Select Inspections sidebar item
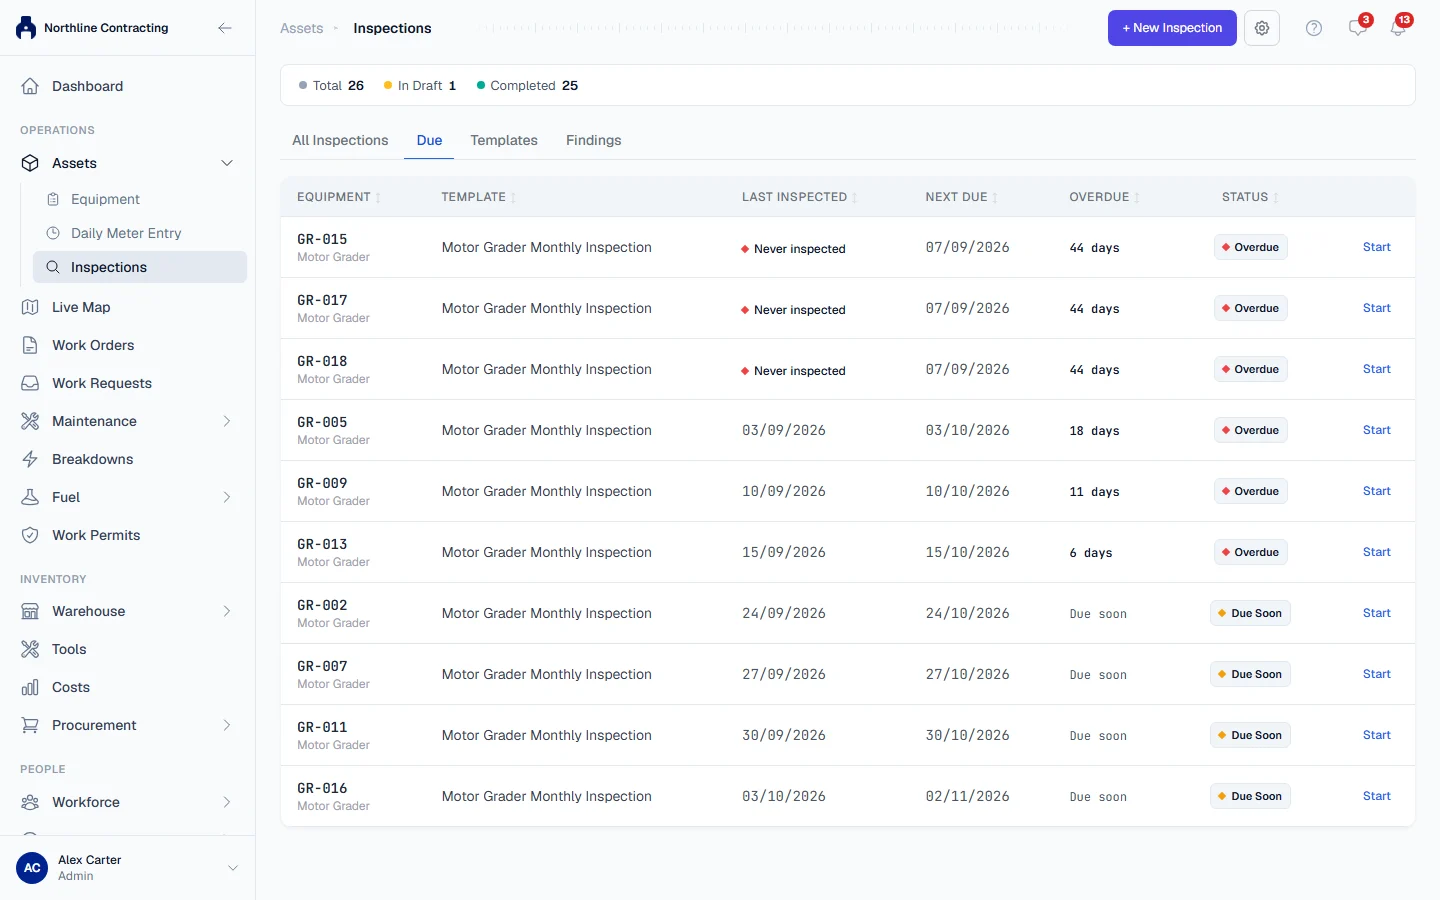Viewport: 1440px width, 900px height. [140, 267]
